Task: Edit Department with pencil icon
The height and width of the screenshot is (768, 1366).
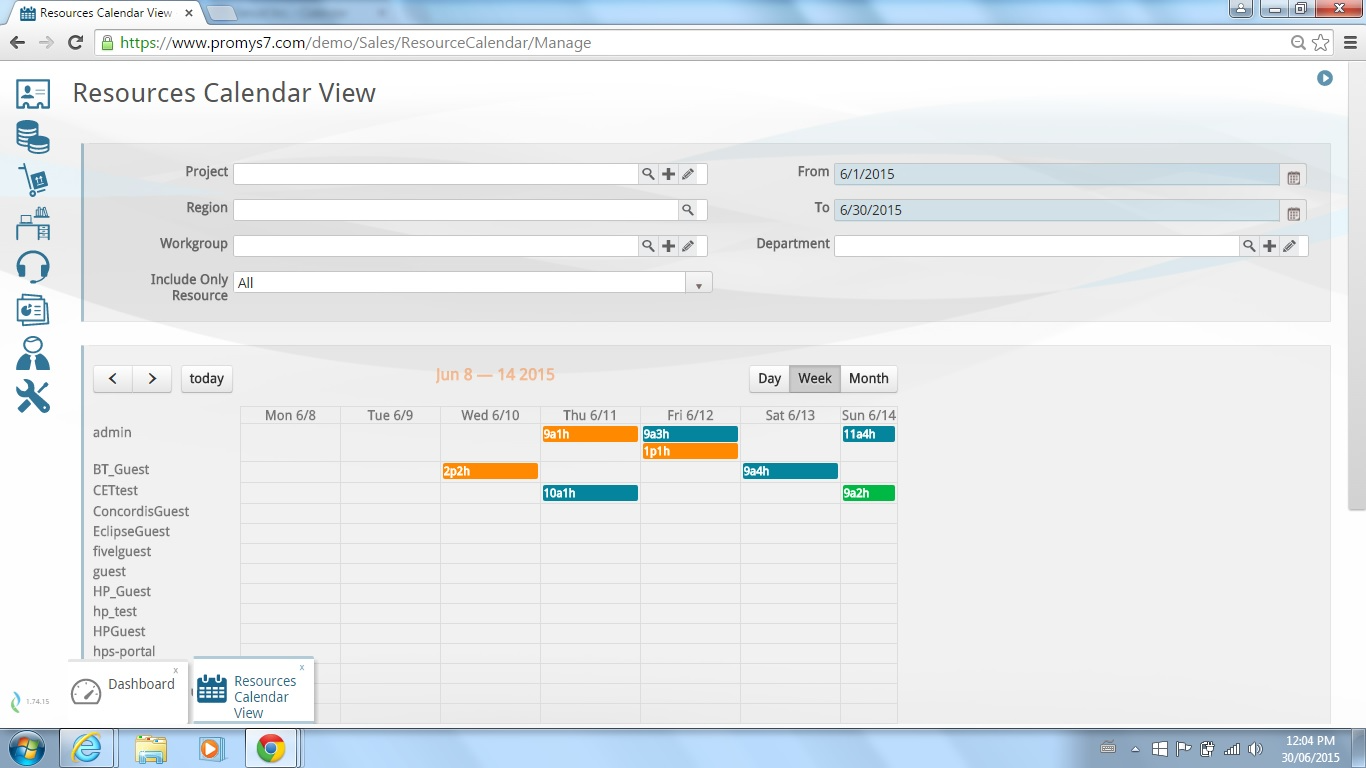Action: (x=1289, y=246)
